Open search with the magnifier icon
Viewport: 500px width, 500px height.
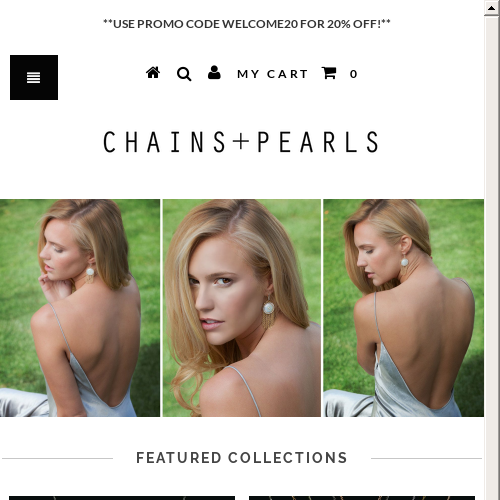[184, 74]
